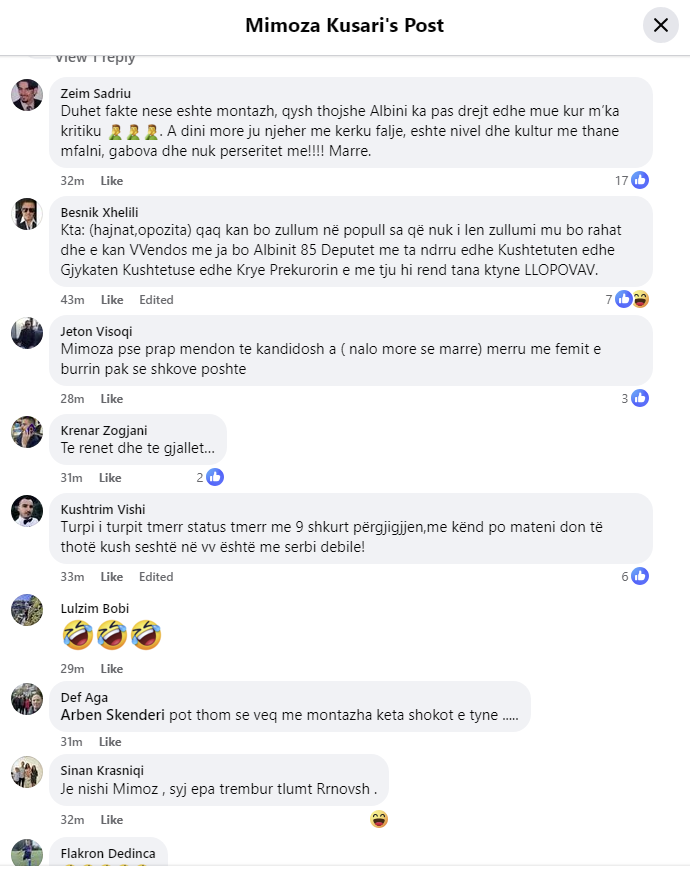The image size is (690, 873).
Task: Show edit history on Besnik Xhelili's comment
Action: point(156,300)
